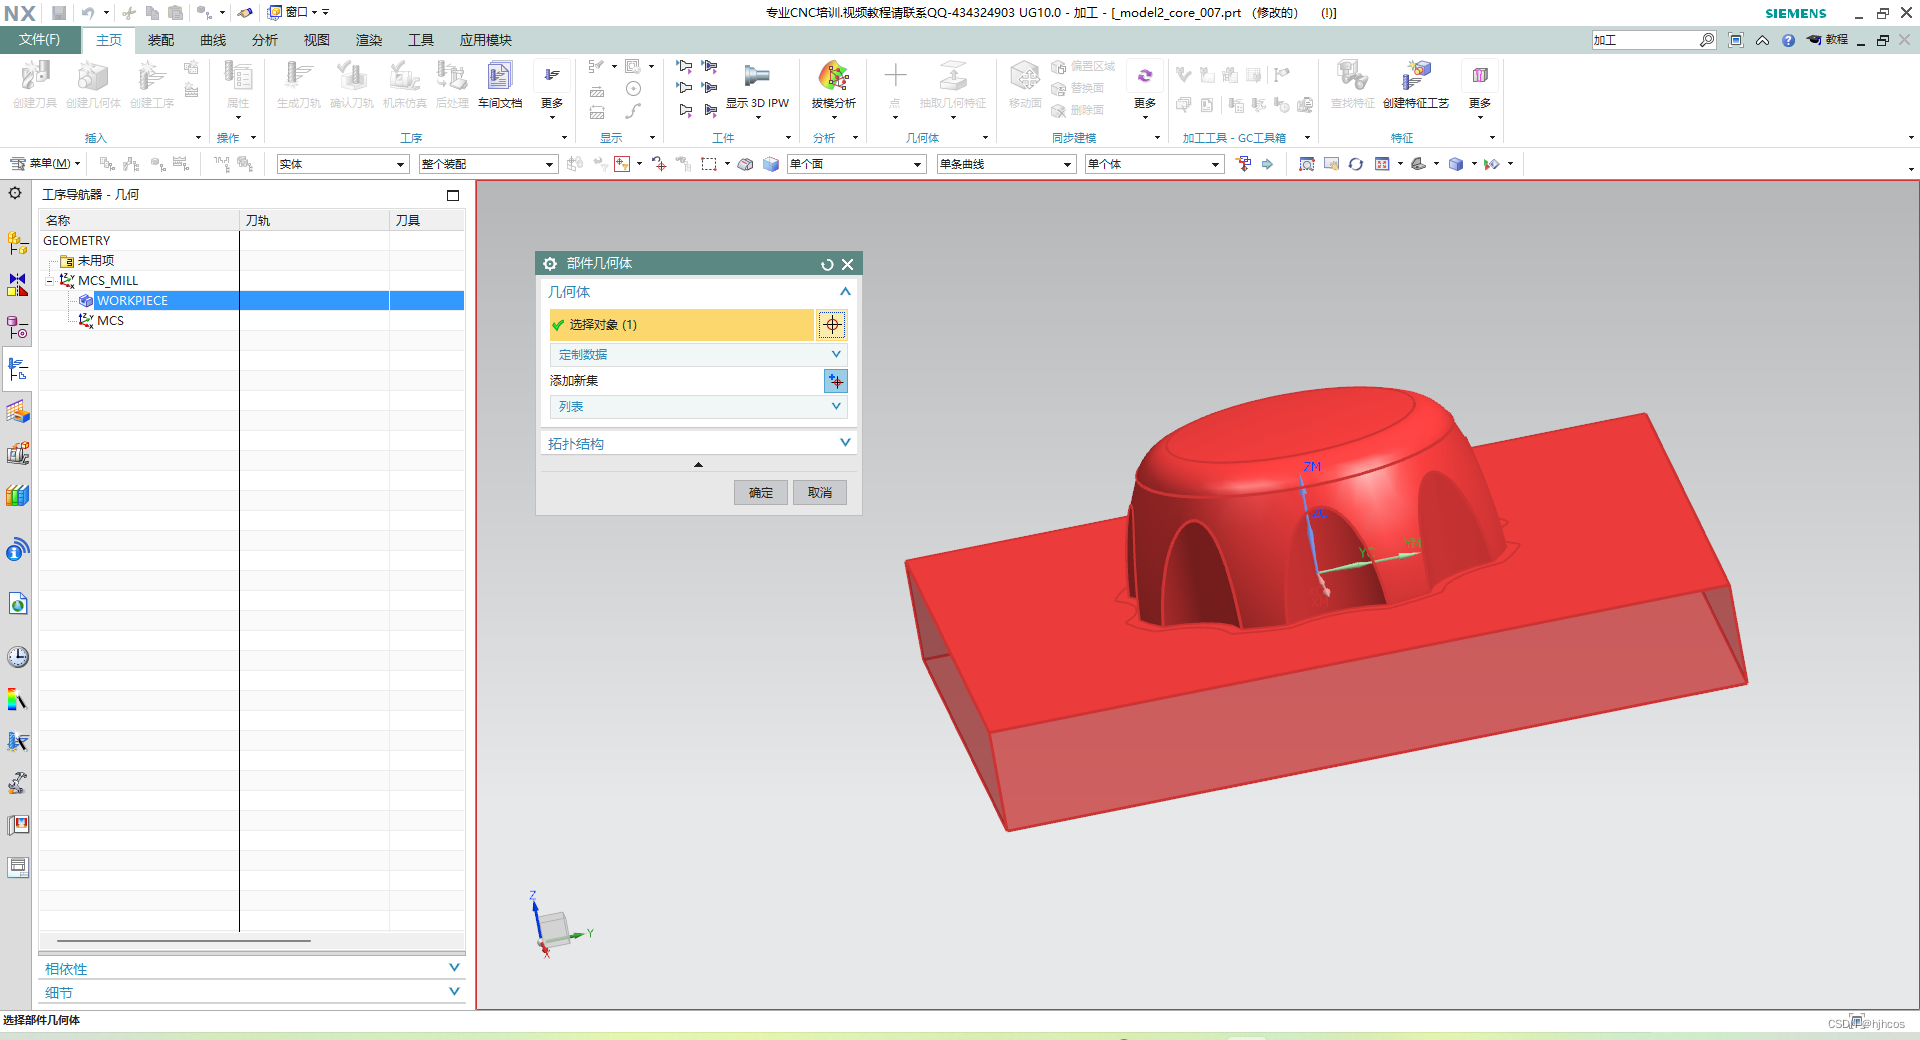
Task: Collapse the Geometry section in dialog
Action: tap(845, 292)
